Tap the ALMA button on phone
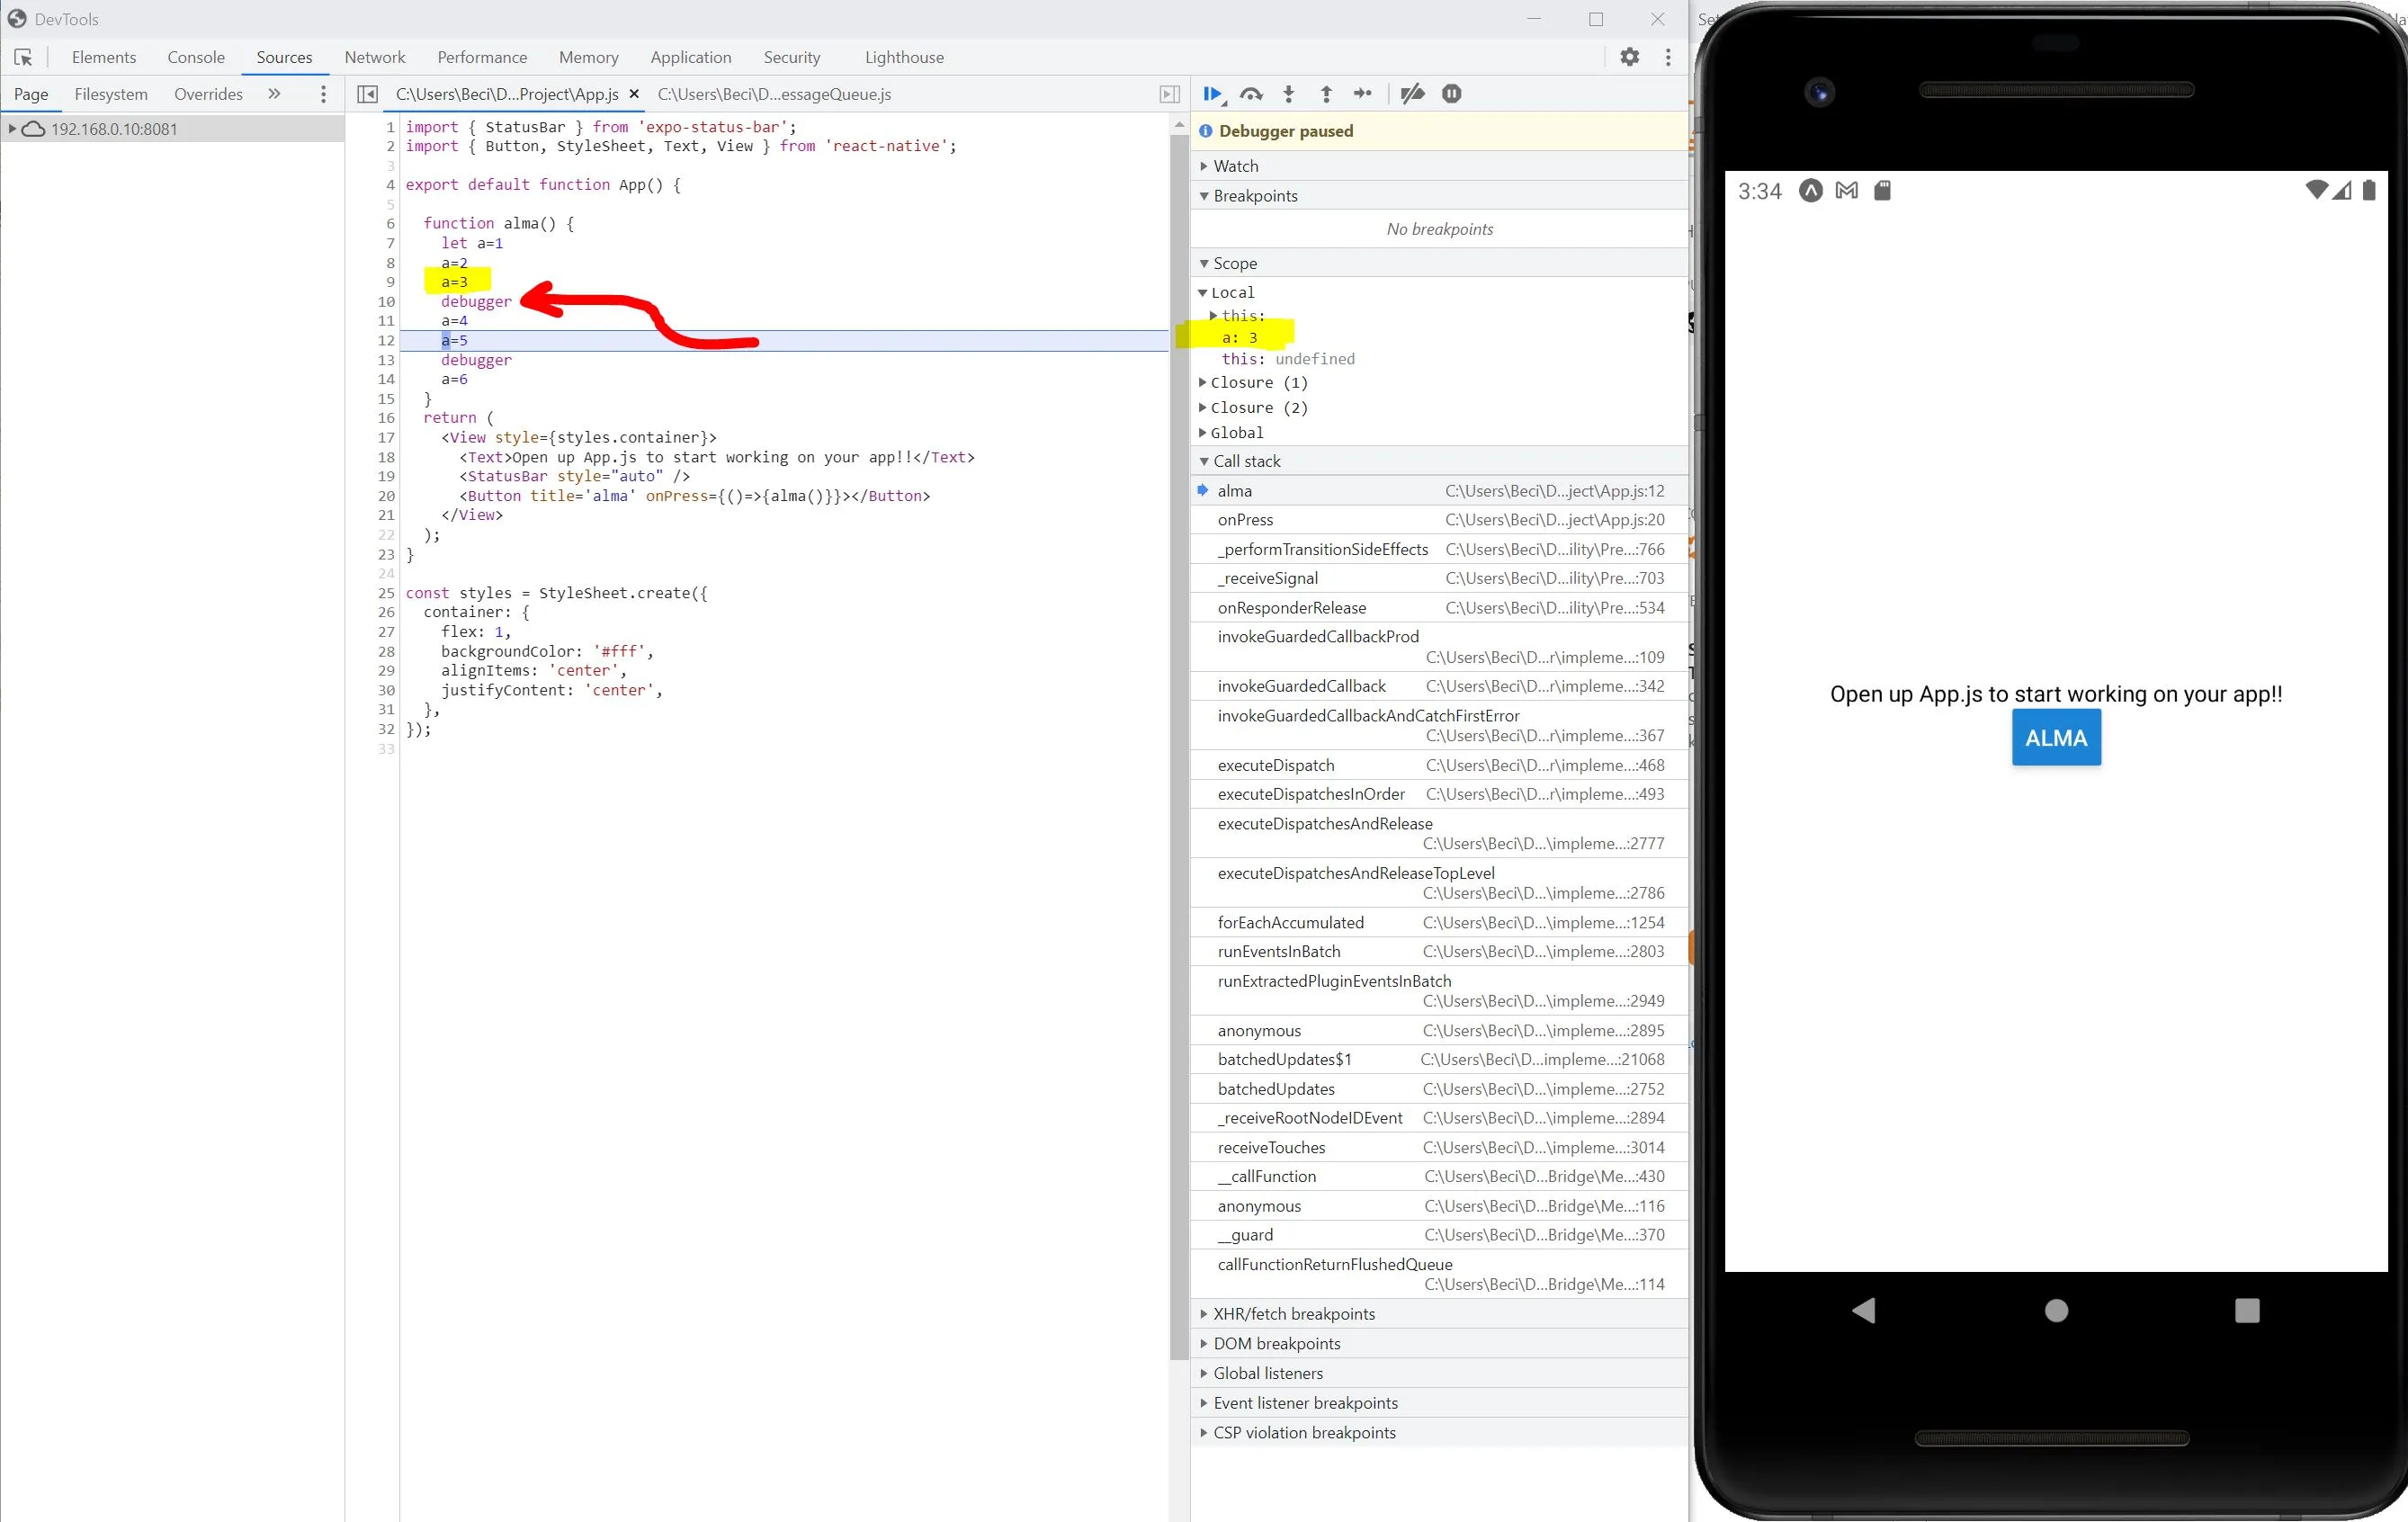The width and height of the screenshot is (2408, 1522). tap(2056, 737)
